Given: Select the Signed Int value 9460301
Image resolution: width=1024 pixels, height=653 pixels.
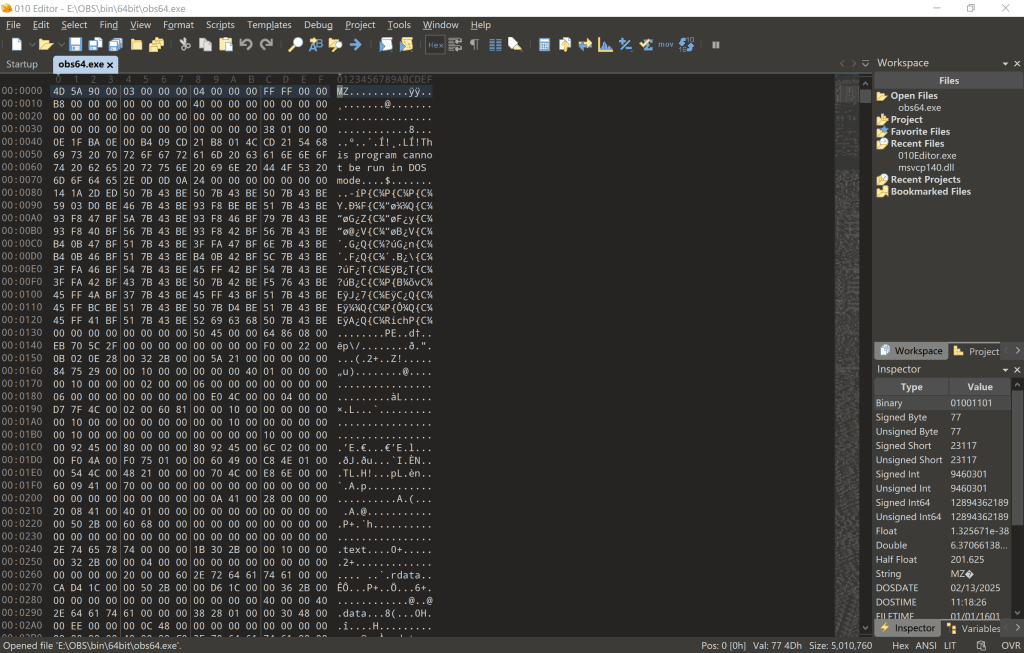Looking at the screenshot, I should [x=968, y=474].
